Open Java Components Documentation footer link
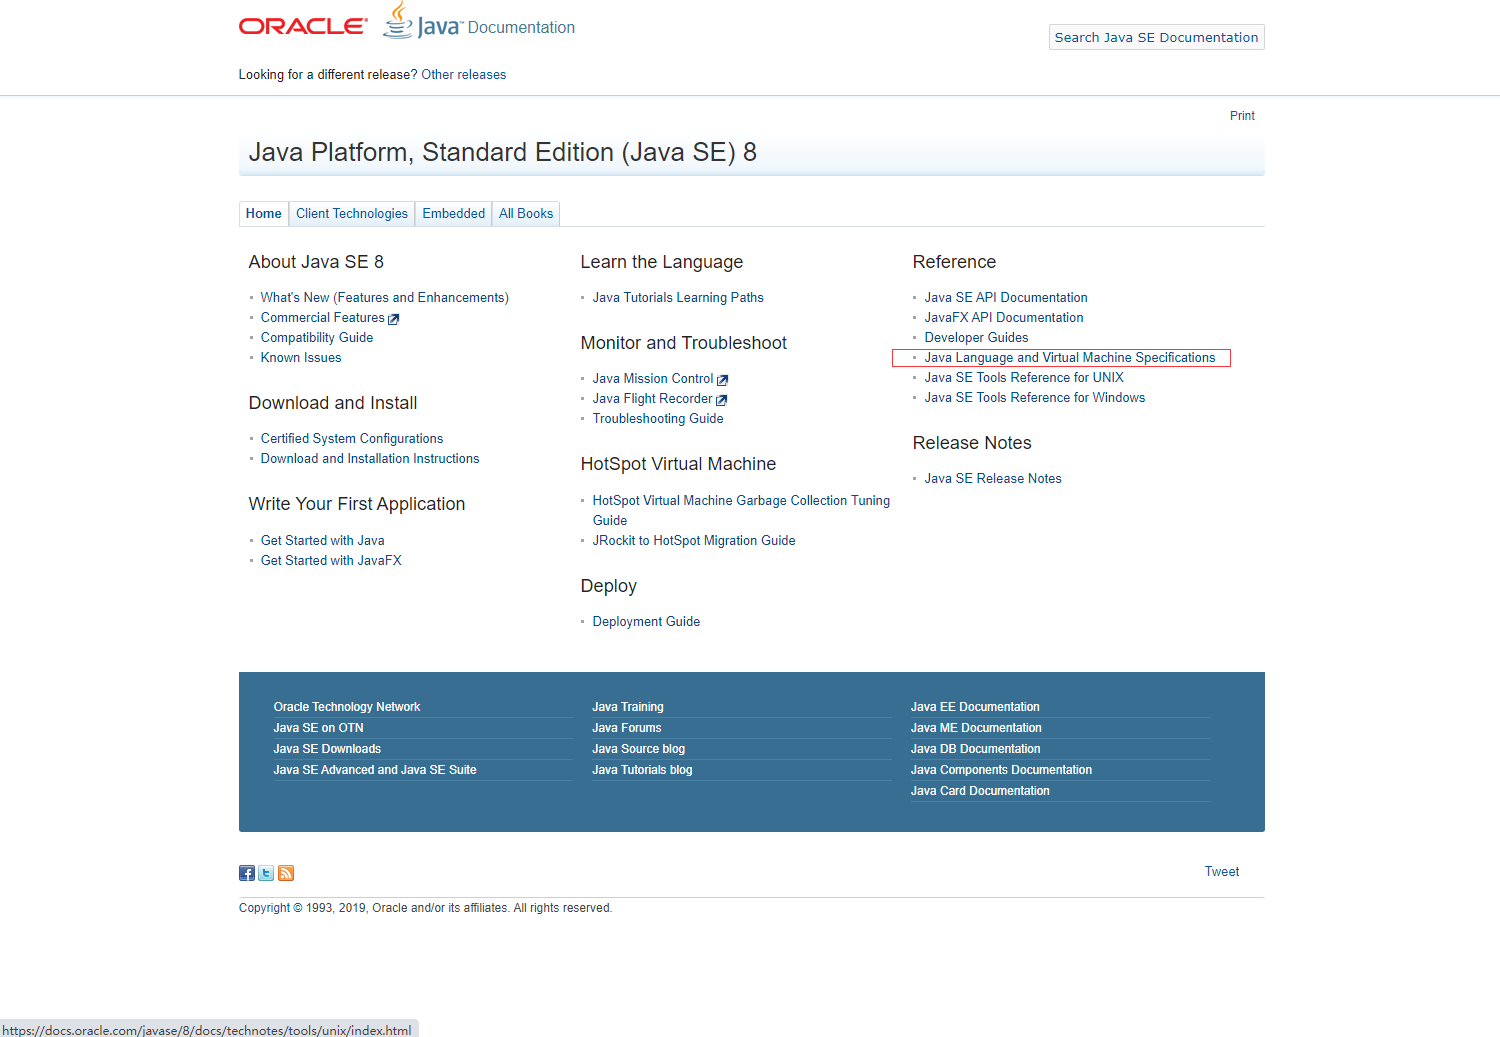 tap(1001, 770)
